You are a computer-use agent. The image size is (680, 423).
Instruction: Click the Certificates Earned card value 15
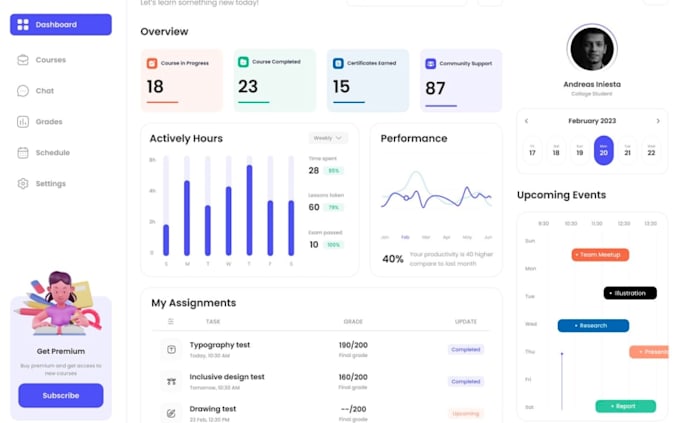click(x=341, y=86)
